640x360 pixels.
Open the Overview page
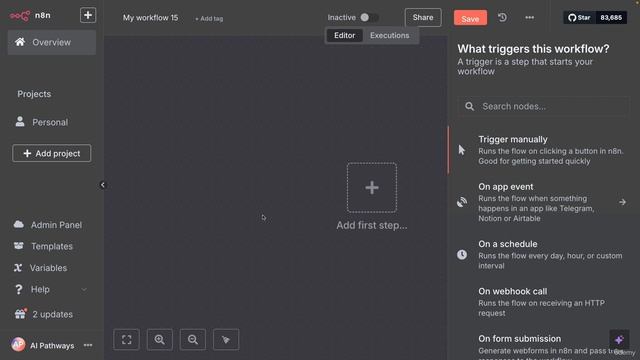(52, 42)
